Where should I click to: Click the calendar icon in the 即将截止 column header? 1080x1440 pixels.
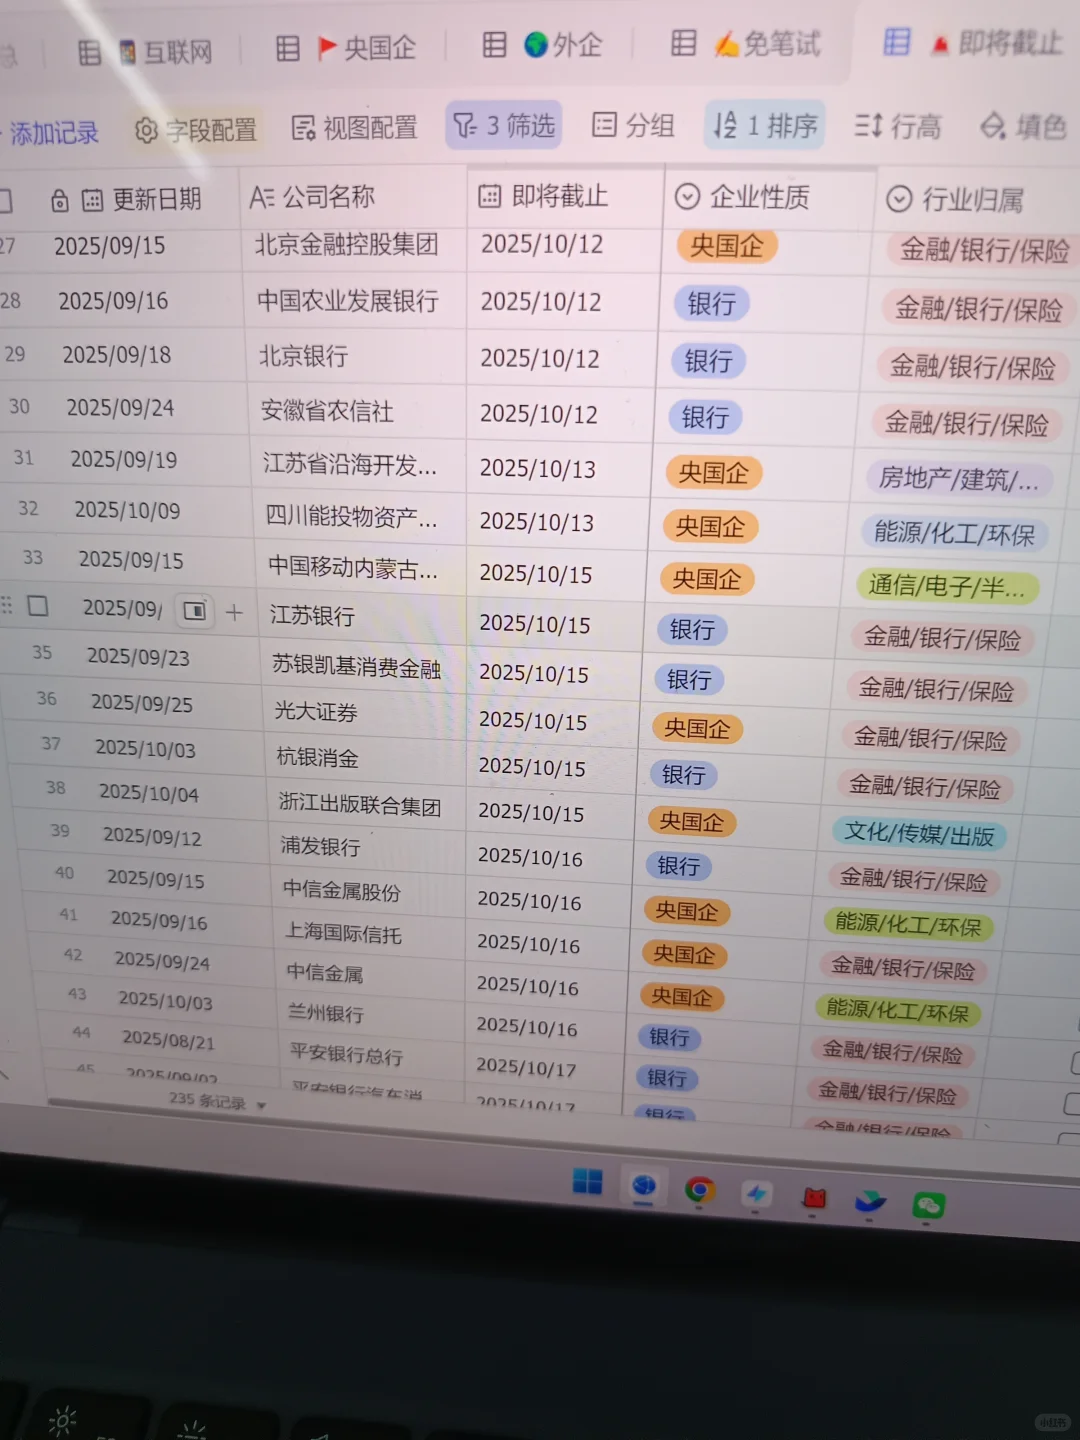[489, 196]
